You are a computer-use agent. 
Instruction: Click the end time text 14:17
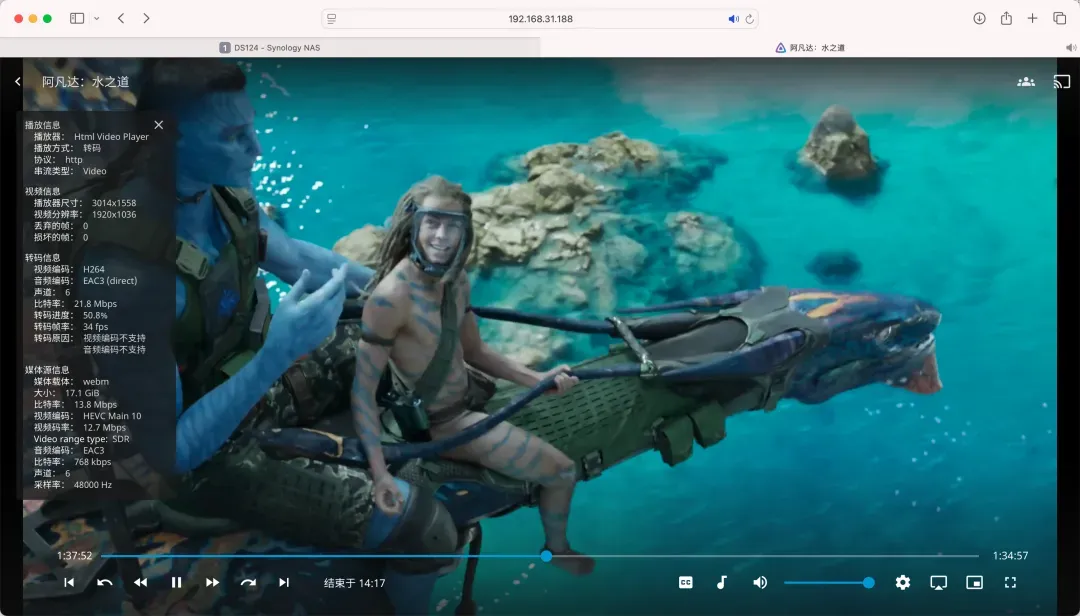click(x=355, y=583)
